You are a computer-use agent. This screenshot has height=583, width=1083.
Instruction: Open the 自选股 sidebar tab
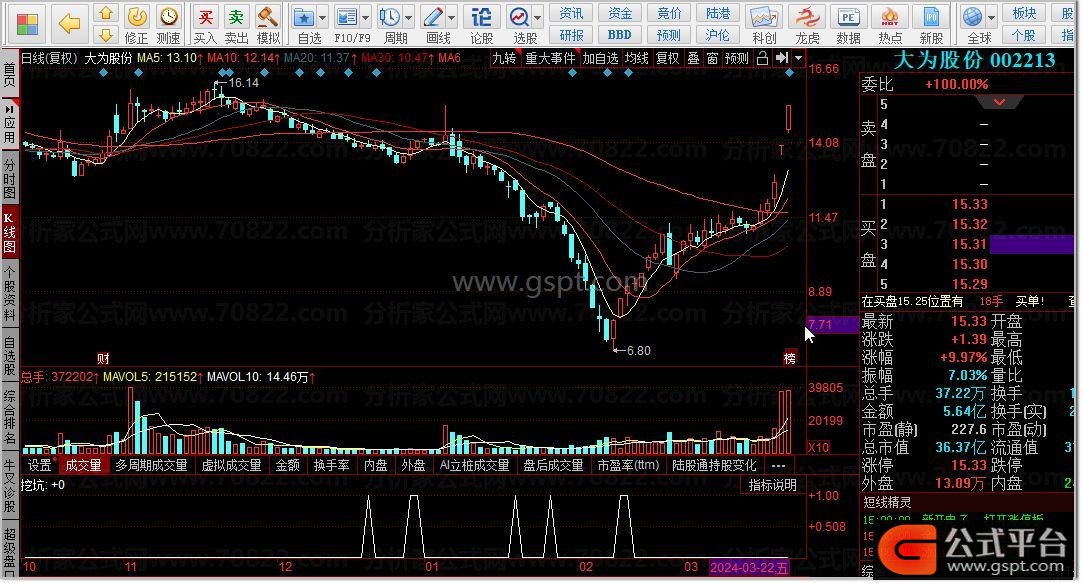(x=10, y=356)
